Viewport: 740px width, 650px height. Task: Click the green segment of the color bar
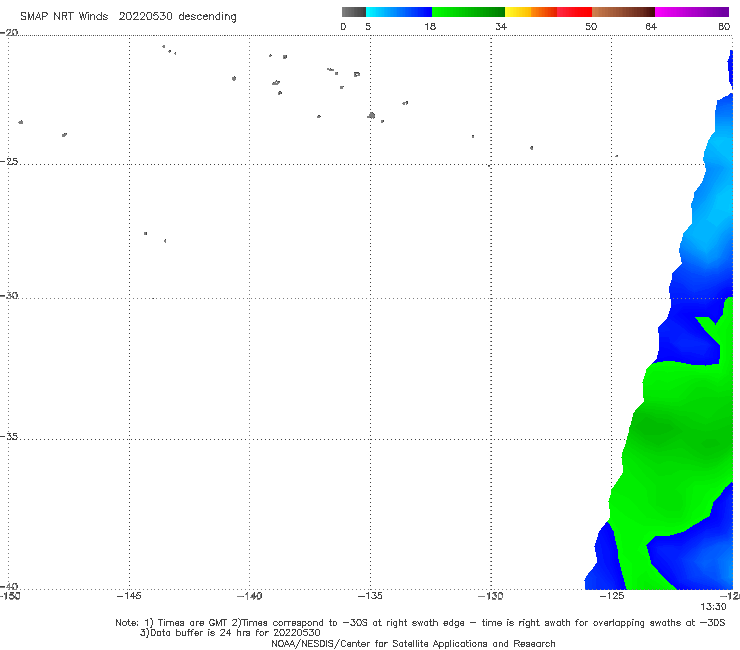(x=468, y=12)
